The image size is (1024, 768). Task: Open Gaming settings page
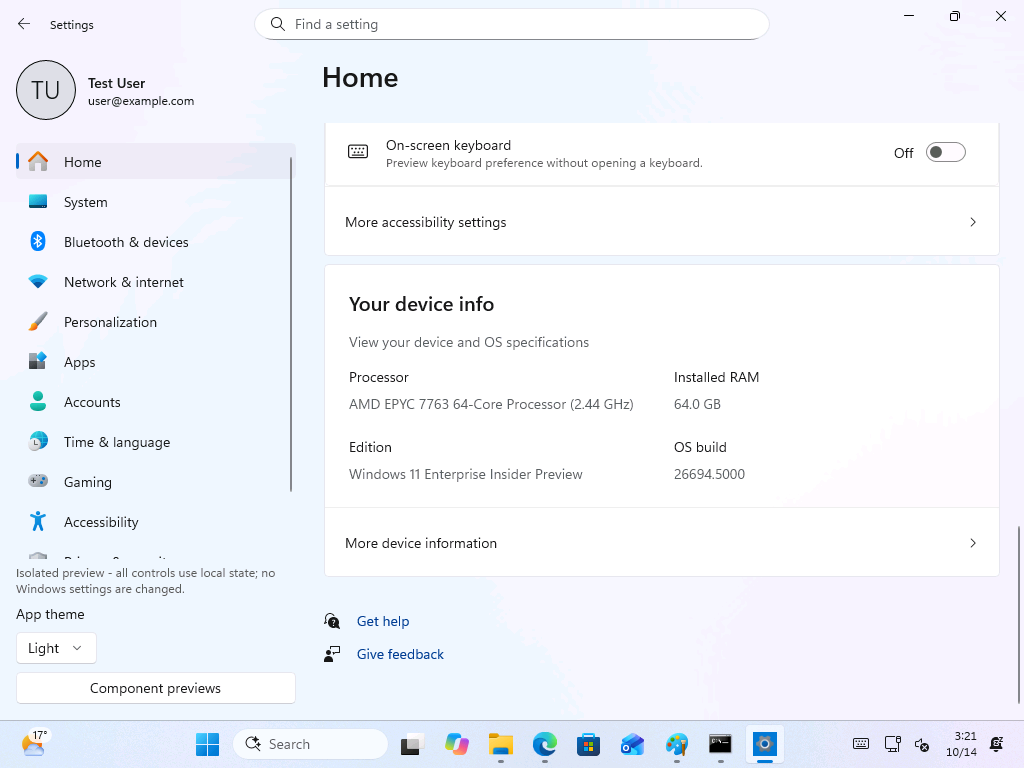[x=155, y=481]
